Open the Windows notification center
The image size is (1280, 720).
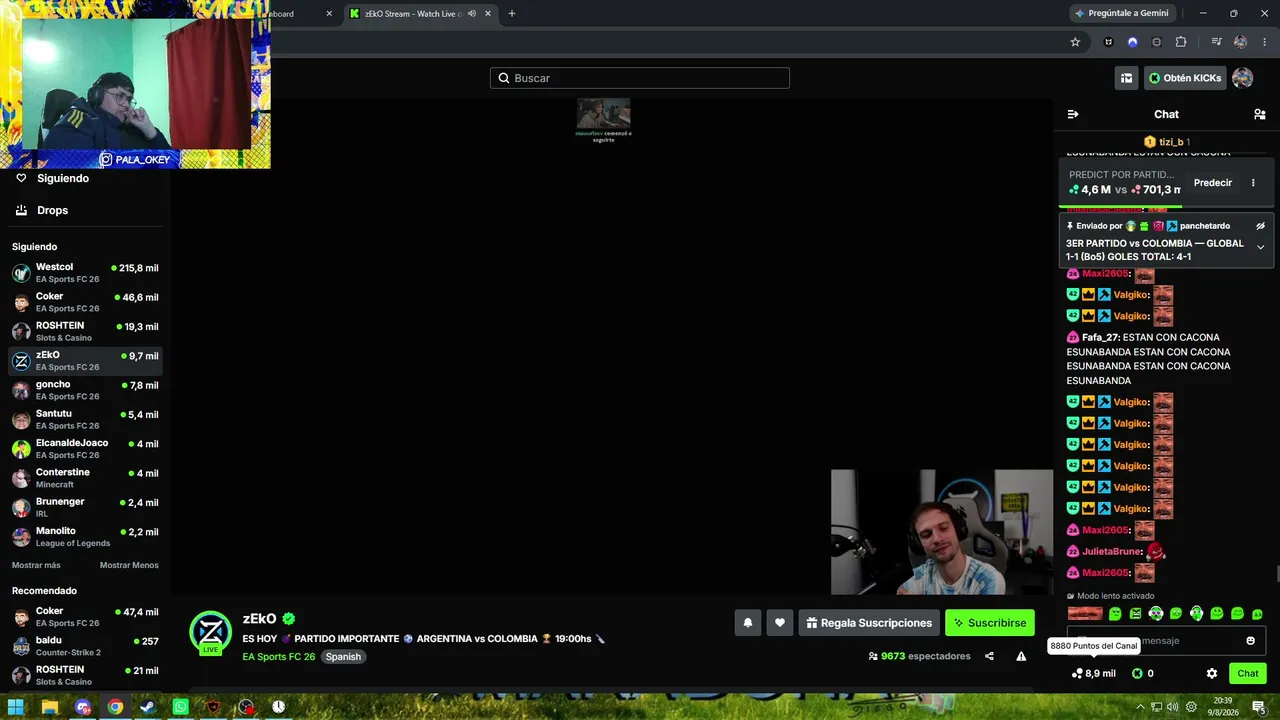click(1259, 707)
